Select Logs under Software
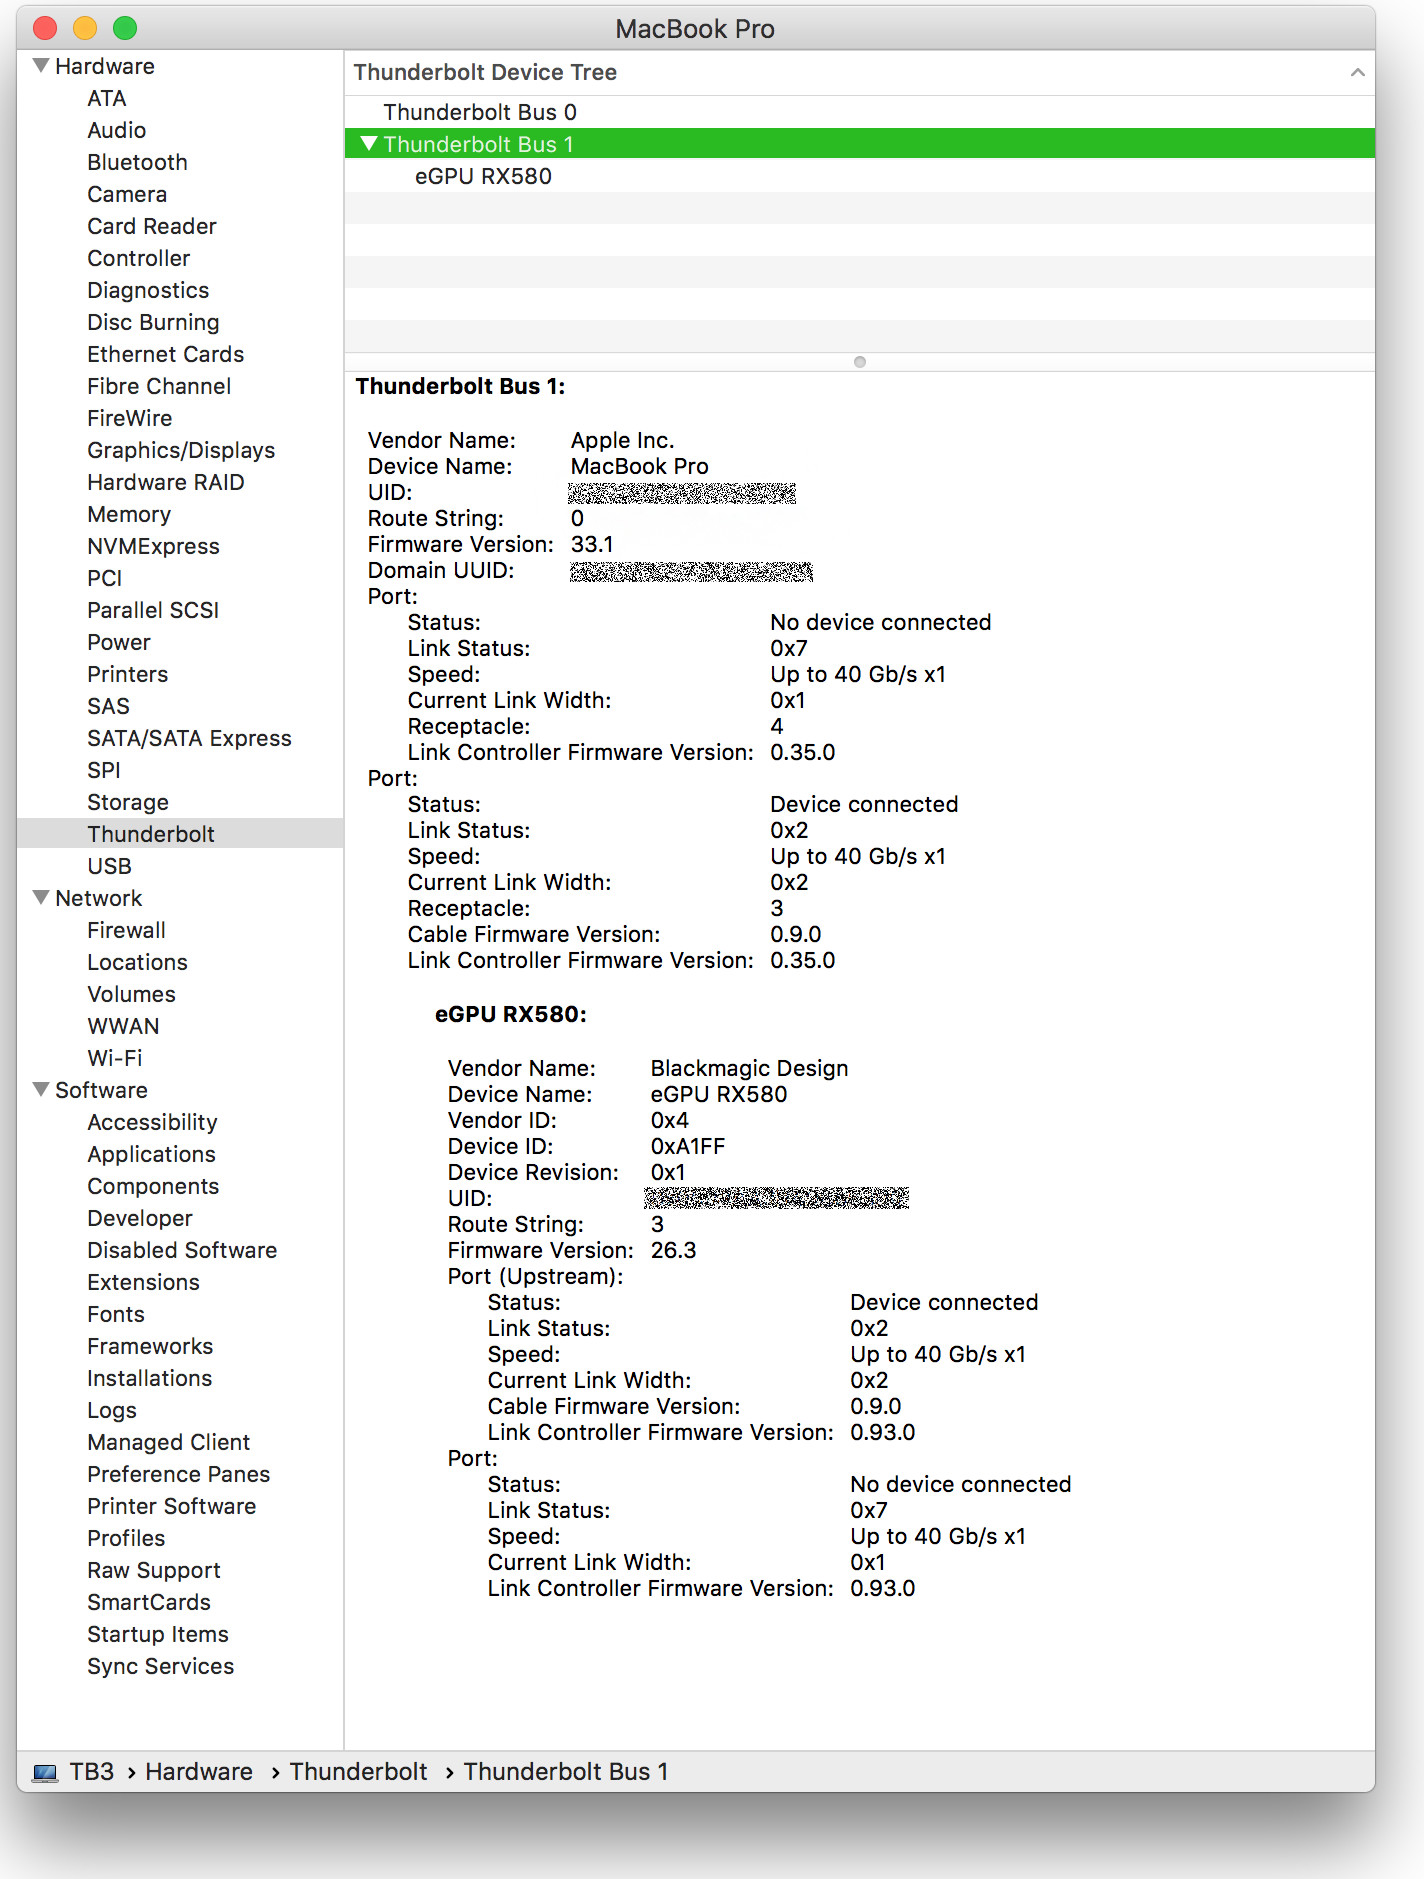 pyautogui.click(x=112, y=1410)
